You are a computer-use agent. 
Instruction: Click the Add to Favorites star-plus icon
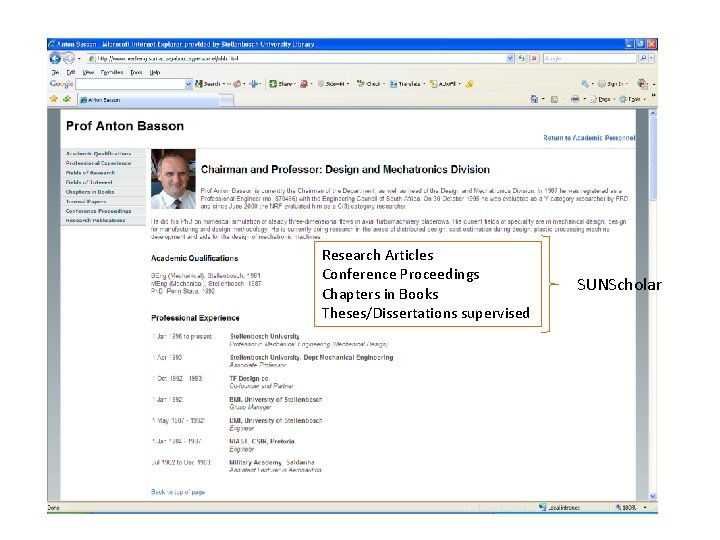click(x=67, y=99)
